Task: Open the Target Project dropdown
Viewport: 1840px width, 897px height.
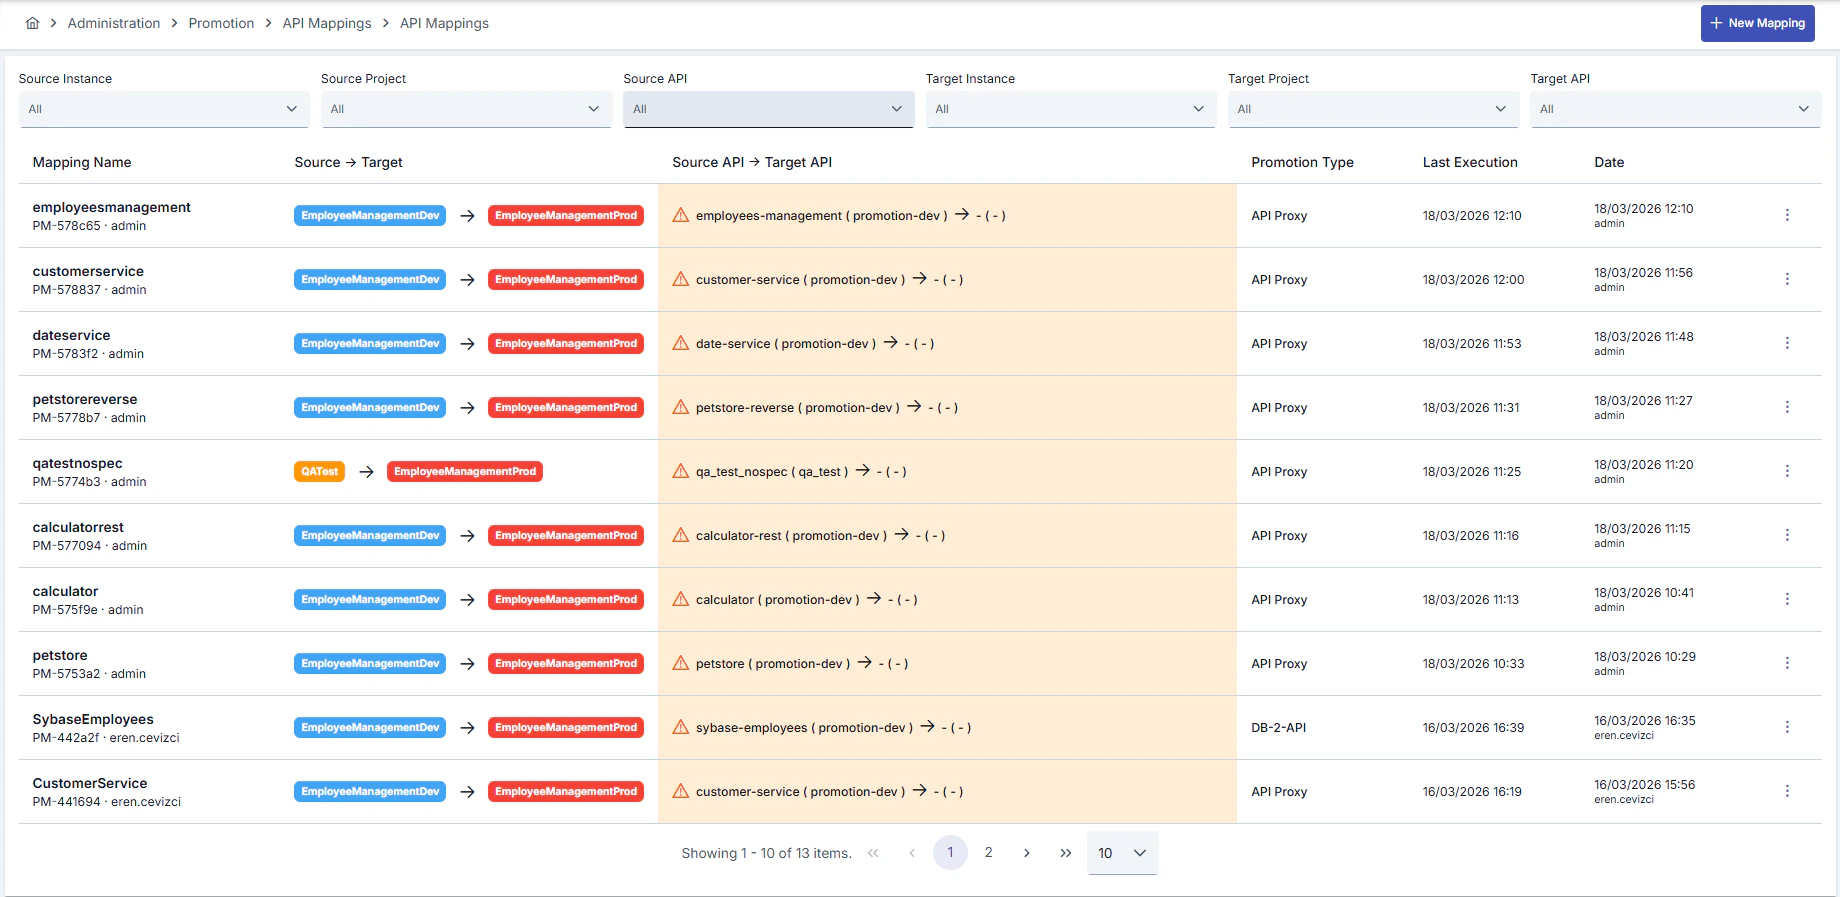Action: pyautogui.click(x=1373, y=109)
